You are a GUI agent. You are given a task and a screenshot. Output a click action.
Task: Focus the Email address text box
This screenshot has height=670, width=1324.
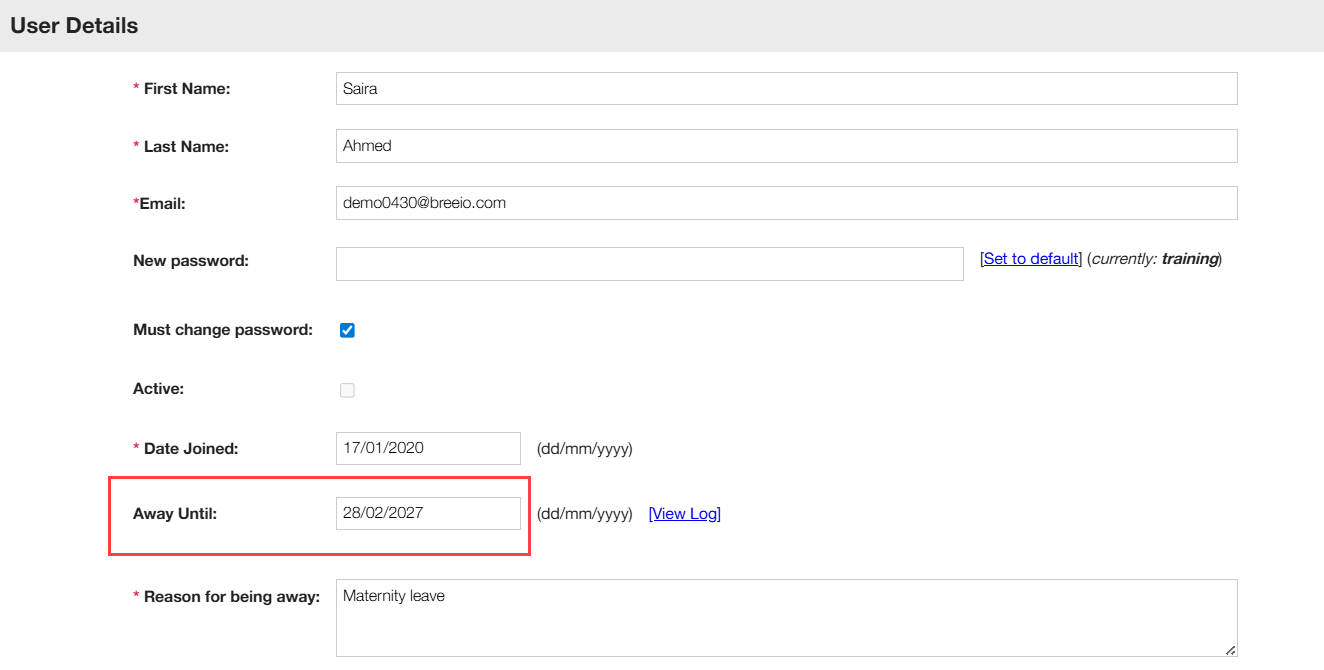coord(786,203)
